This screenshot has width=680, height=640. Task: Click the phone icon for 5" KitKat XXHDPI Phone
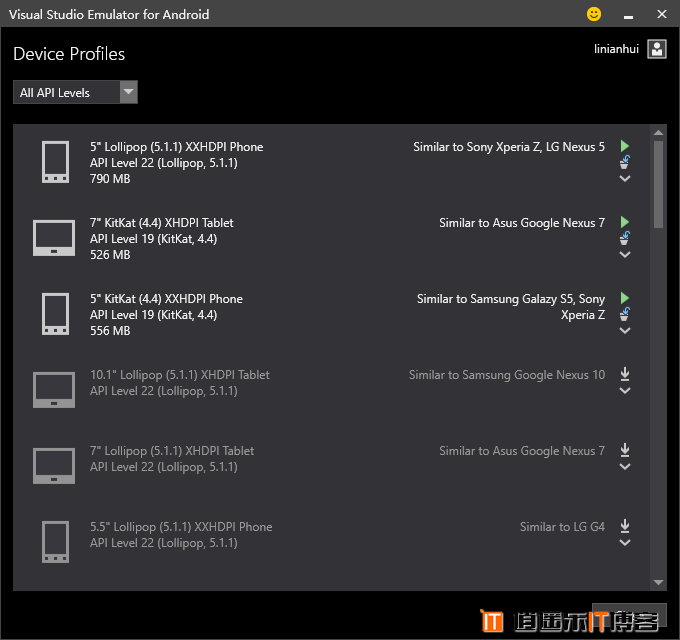click(x=55, y=314)
